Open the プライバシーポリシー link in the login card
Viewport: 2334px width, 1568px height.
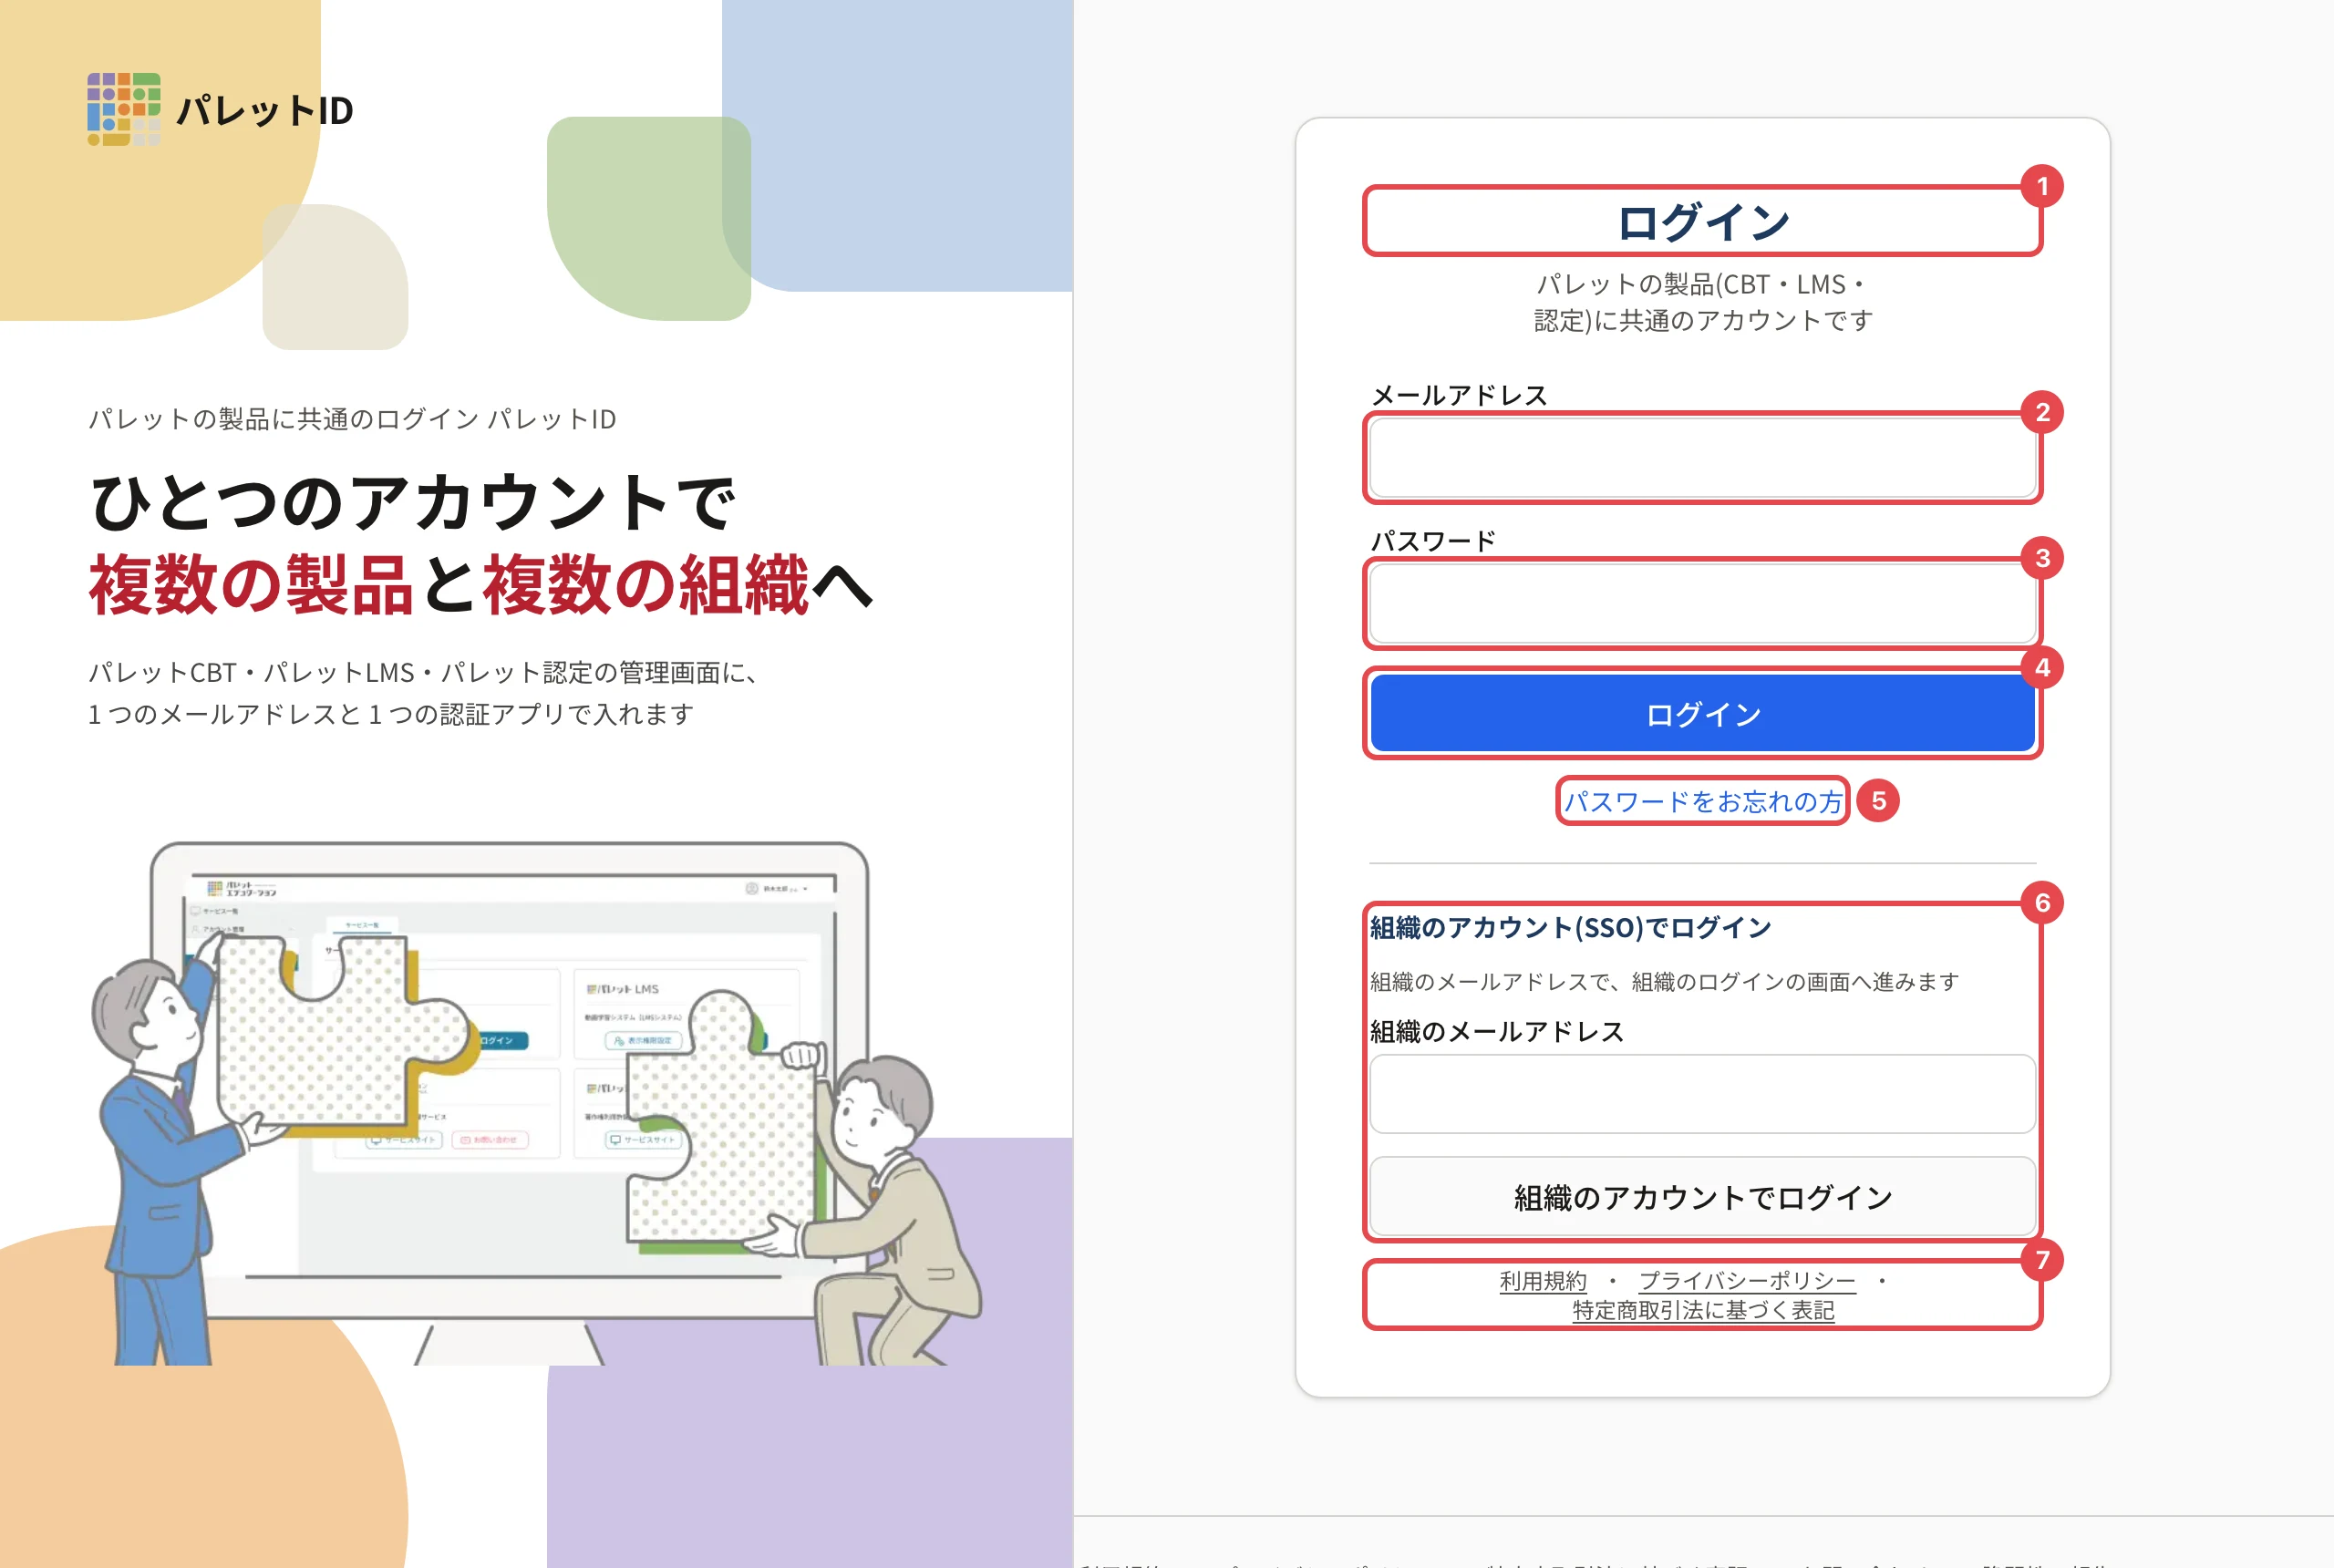1746,1280
